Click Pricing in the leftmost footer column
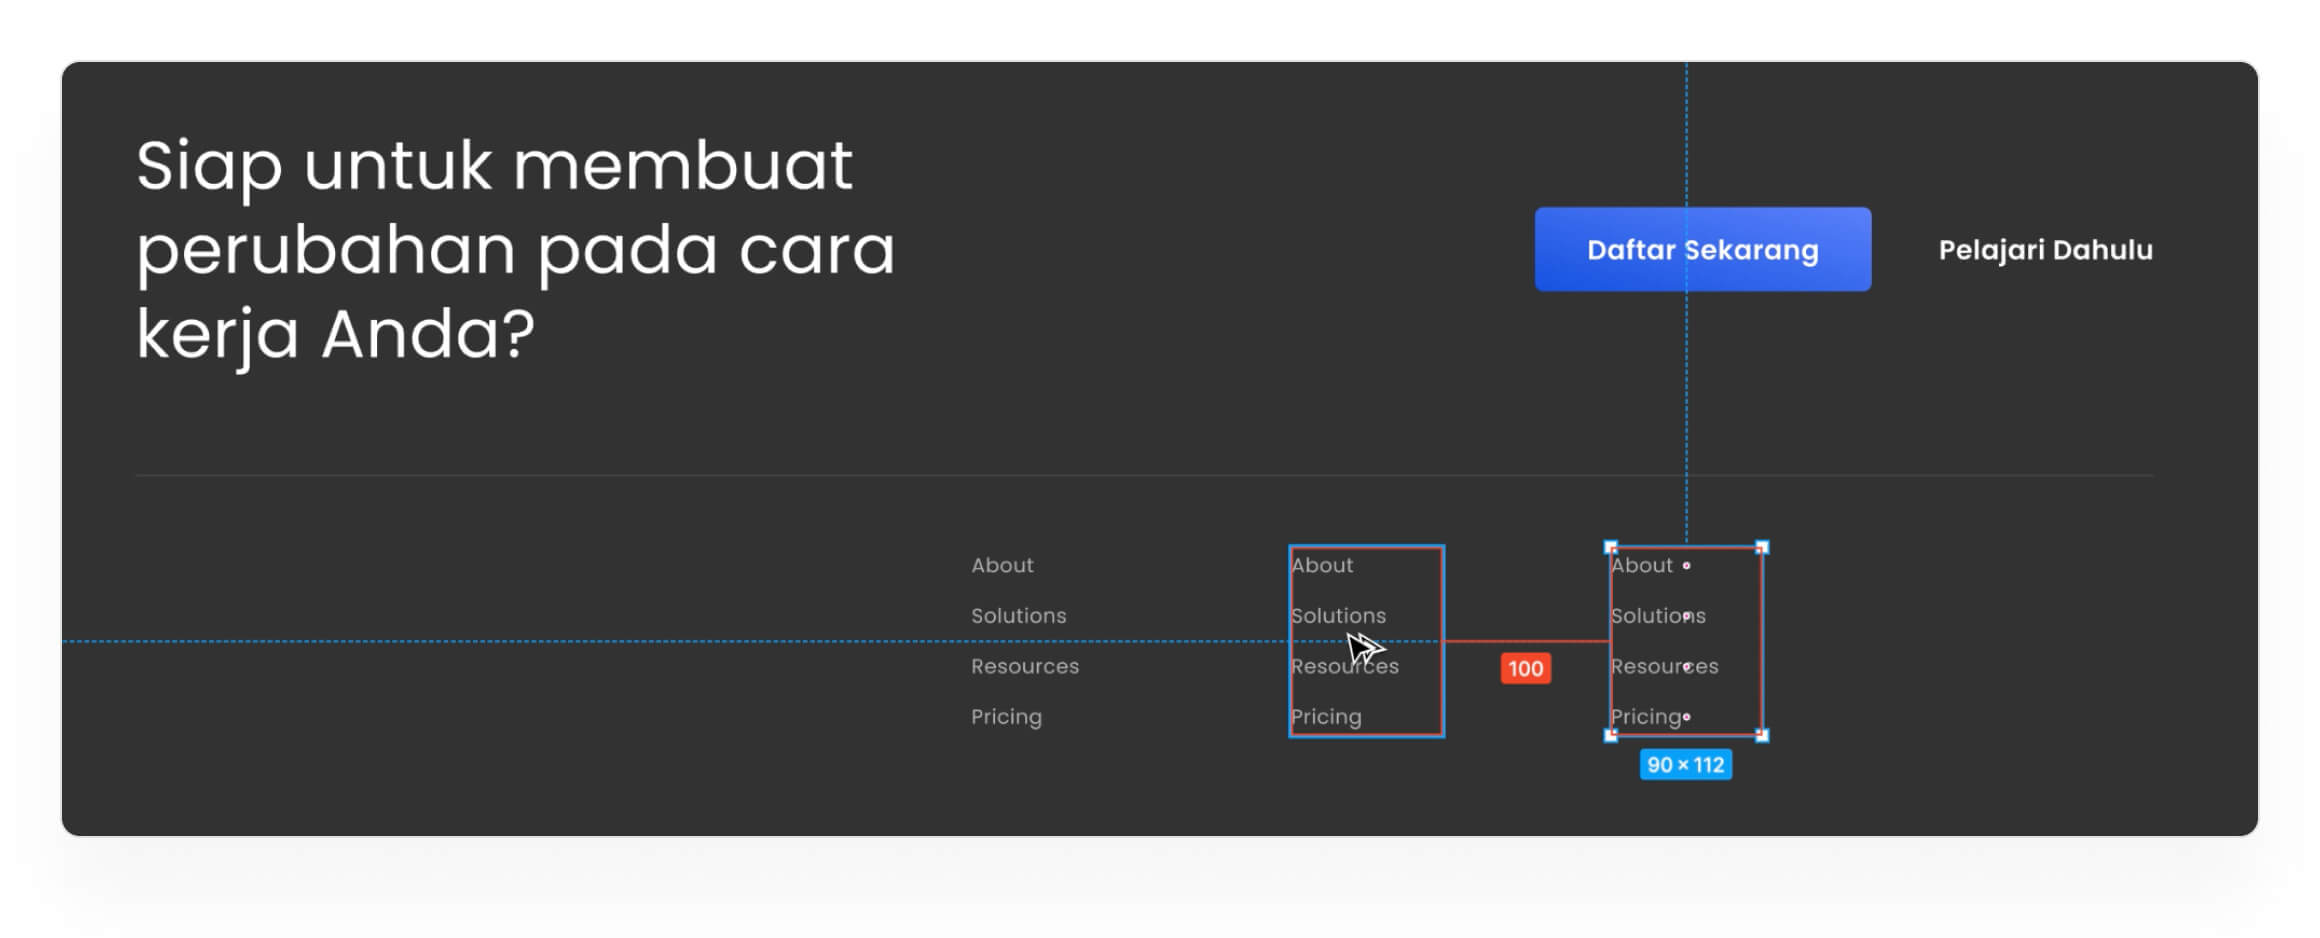Image resolution: width=2320 pixels, height=938 pixels. (x=1006, y=717)
